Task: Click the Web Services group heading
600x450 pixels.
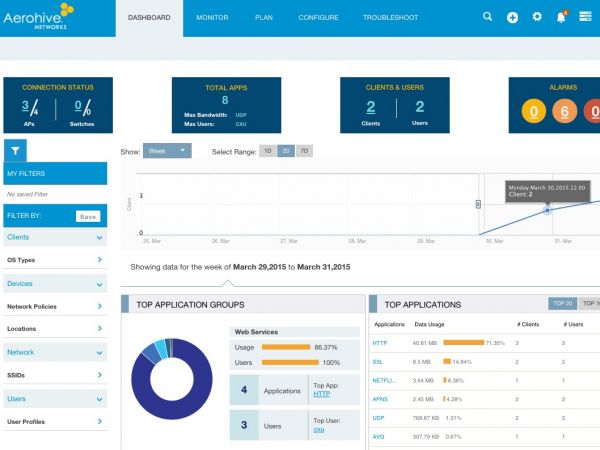Action: click(x=256, y=332)
